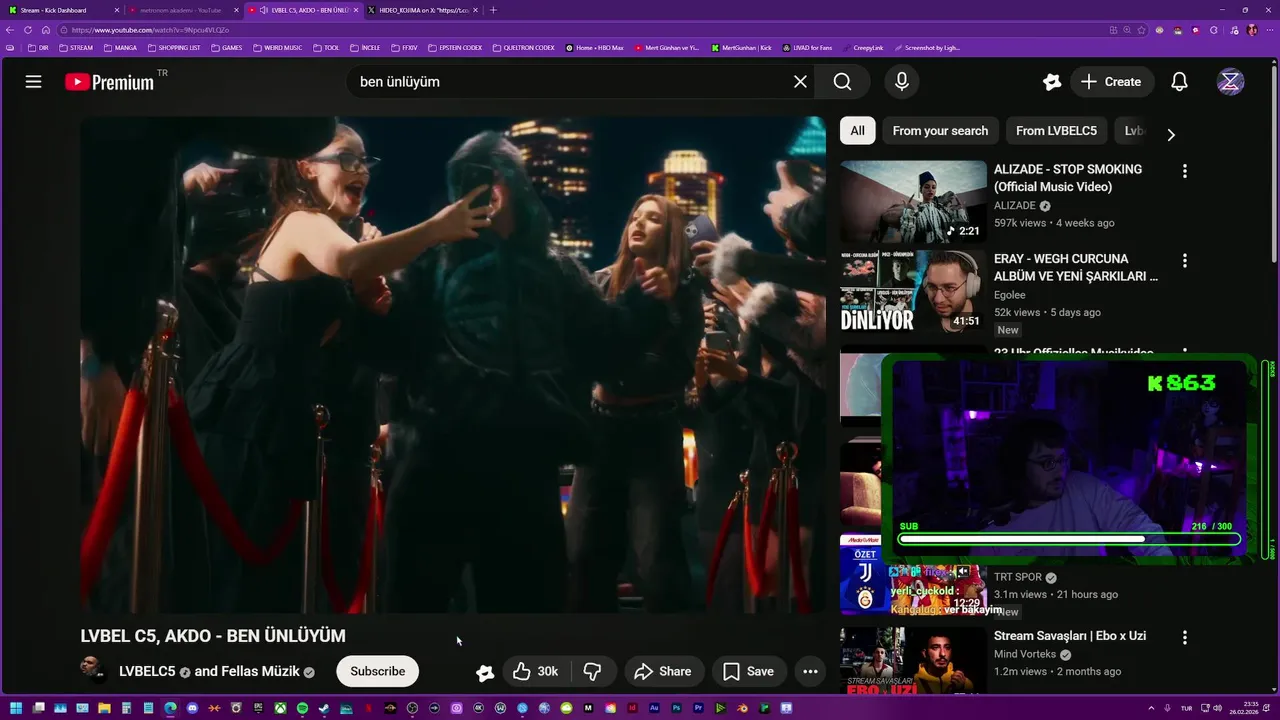Open the notifications bell
Viewport: 1280px width, 720px height.
tap(1180, 82)
